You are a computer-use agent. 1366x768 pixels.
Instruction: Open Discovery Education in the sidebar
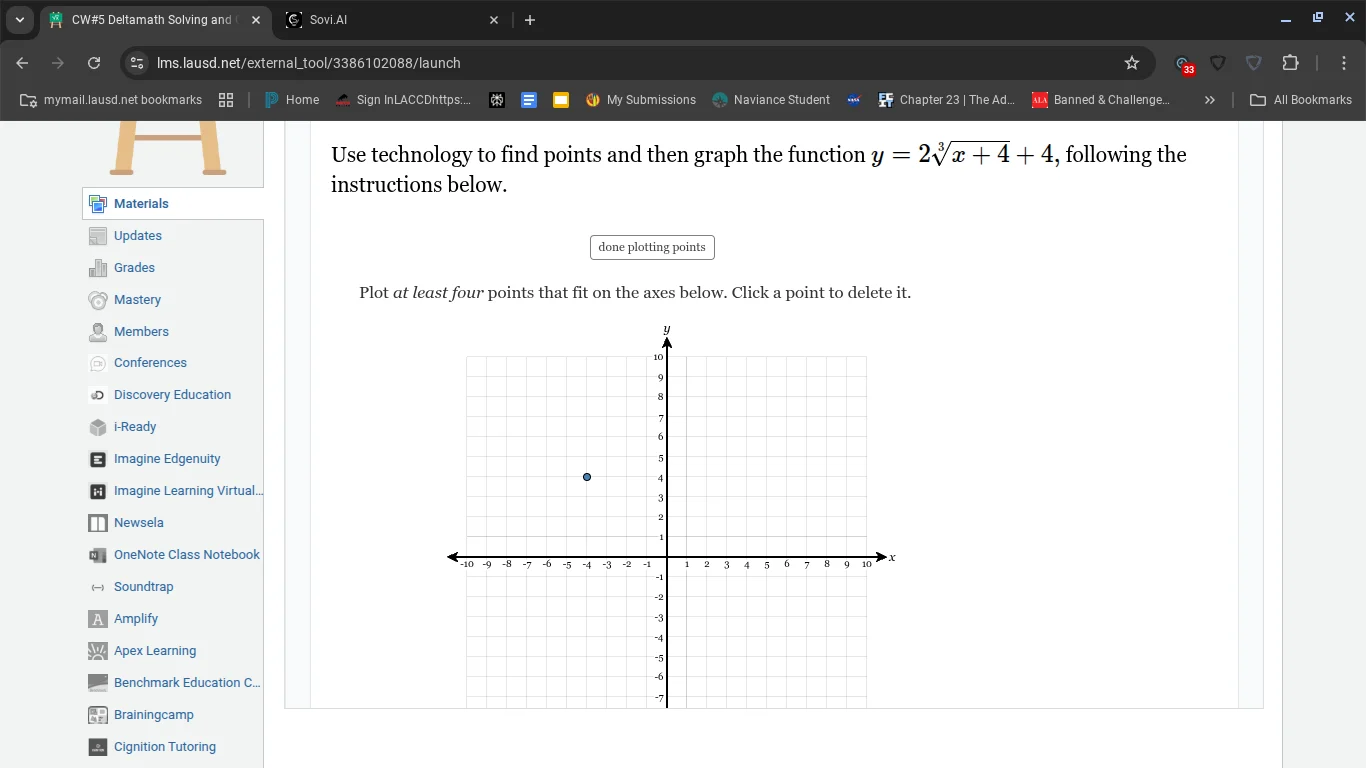(x=172, y=394)
